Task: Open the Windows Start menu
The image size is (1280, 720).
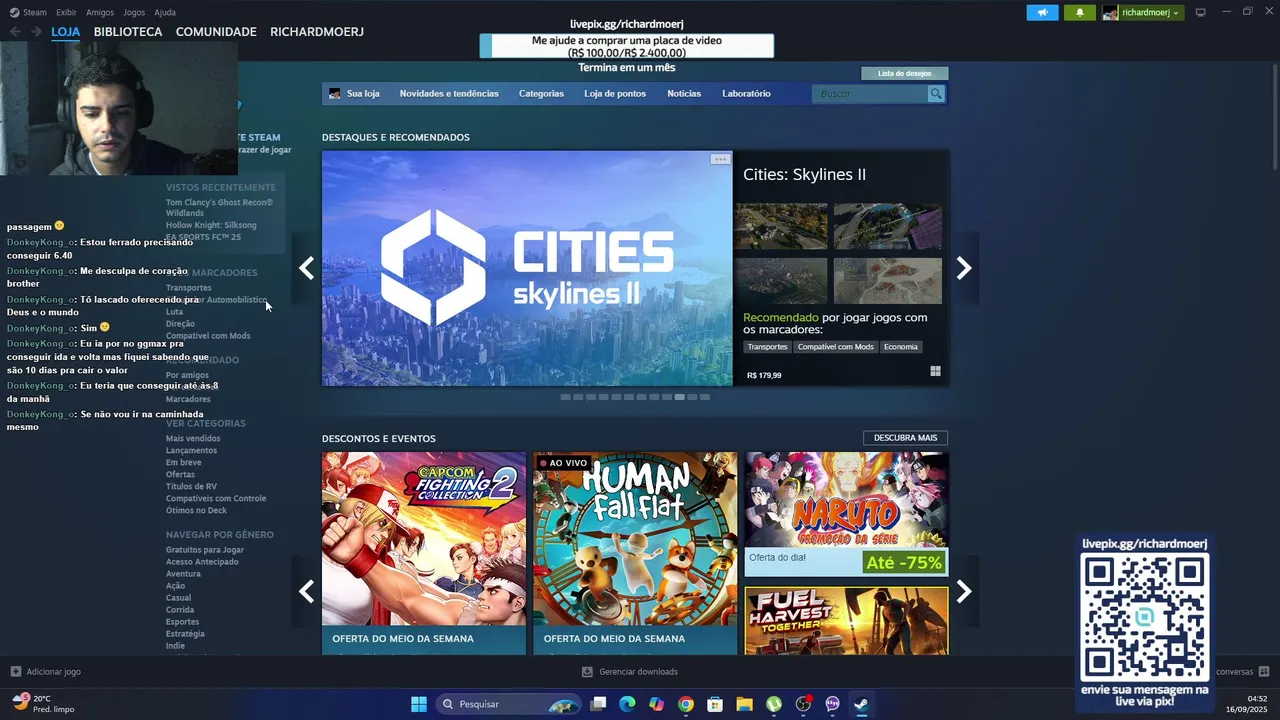Action: [x=419, y=704]
